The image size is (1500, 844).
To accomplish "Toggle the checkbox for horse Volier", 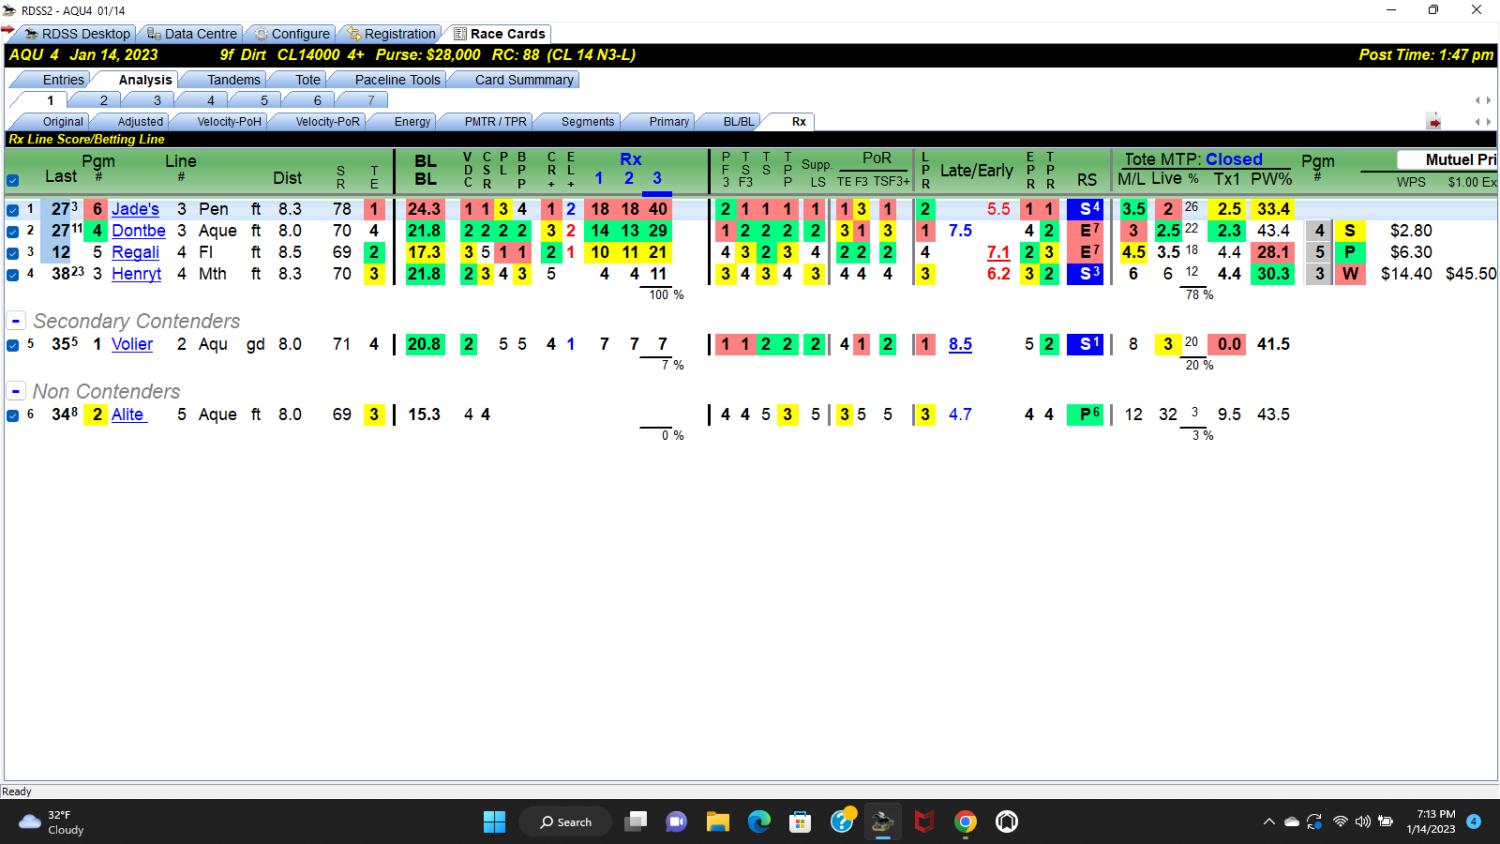I will tap(13, 345).
